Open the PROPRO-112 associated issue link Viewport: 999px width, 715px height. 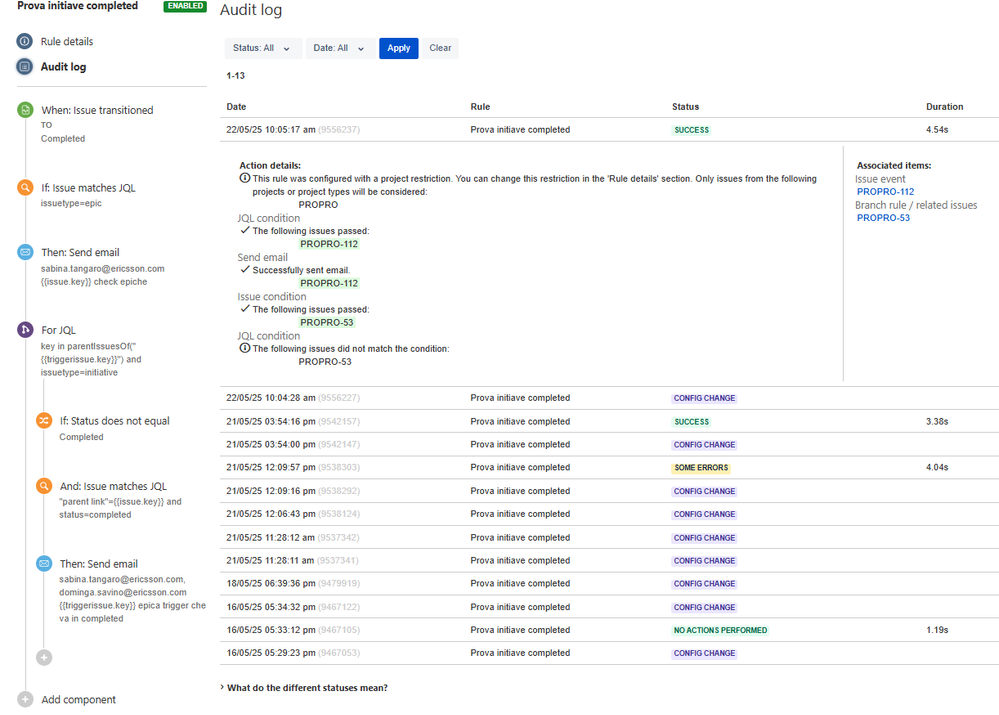pyautogui.click(x=886, y=191)
